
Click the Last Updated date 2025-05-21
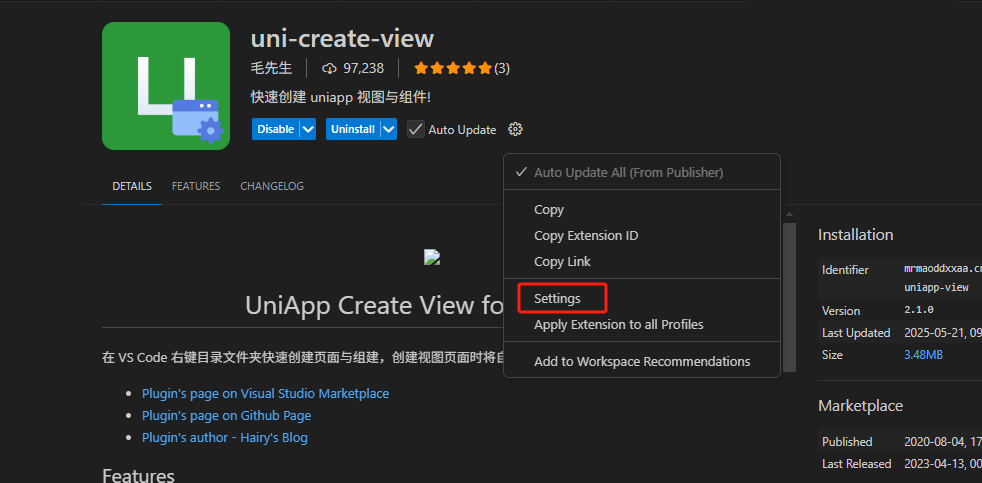click(x=943, y=333)
